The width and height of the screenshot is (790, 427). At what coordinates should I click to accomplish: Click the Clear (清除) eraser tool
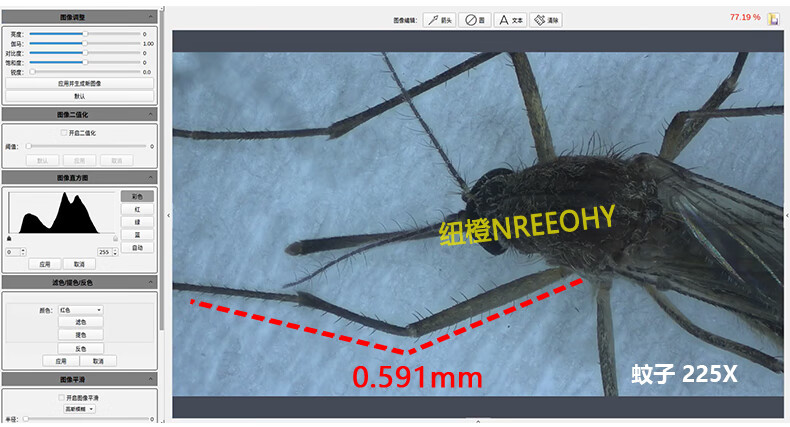point(546,20)
